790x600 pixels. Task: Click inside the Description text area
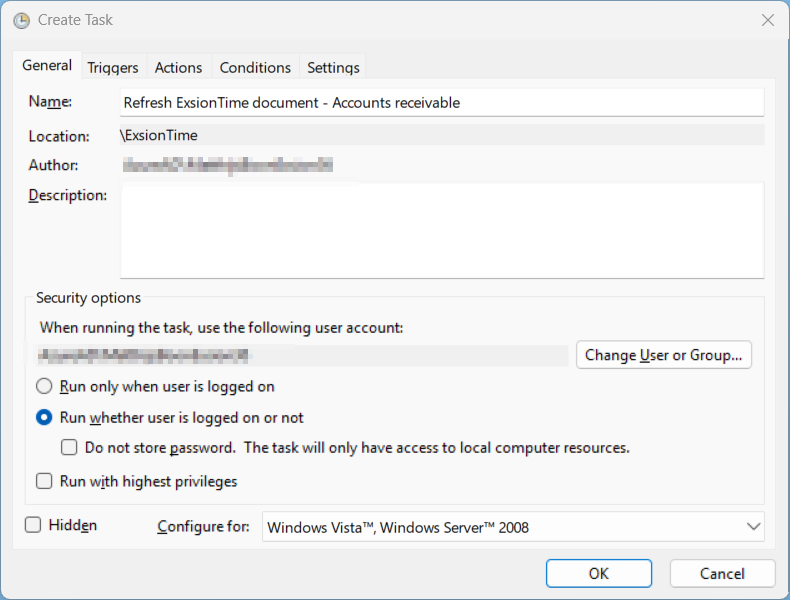(x=441, y=230)
